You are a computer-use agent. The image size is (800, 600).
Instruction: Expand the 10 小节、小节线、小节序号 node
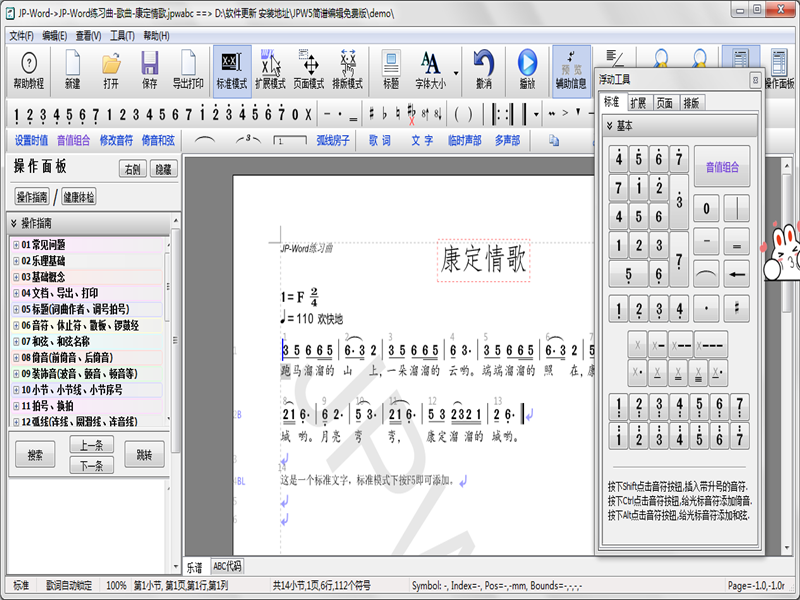pos(16,390)
